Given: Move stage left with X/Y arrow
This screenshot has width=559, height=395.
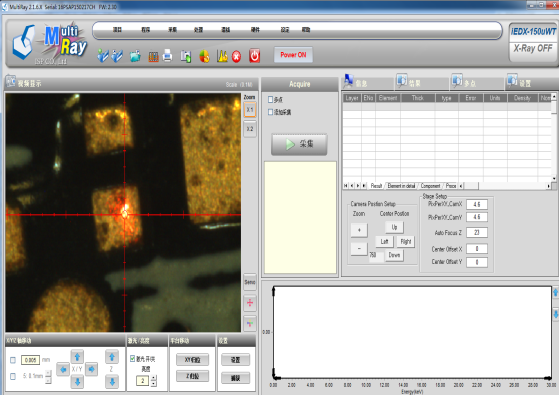Looking at the screenshot, I should [63, 369].
